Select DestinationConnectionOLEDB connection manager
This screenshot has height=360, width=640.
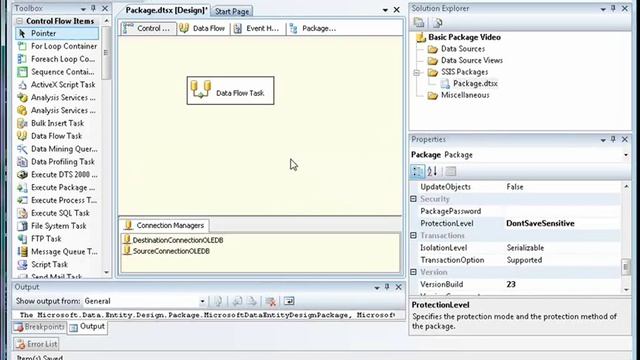click(x=173, y=240)
